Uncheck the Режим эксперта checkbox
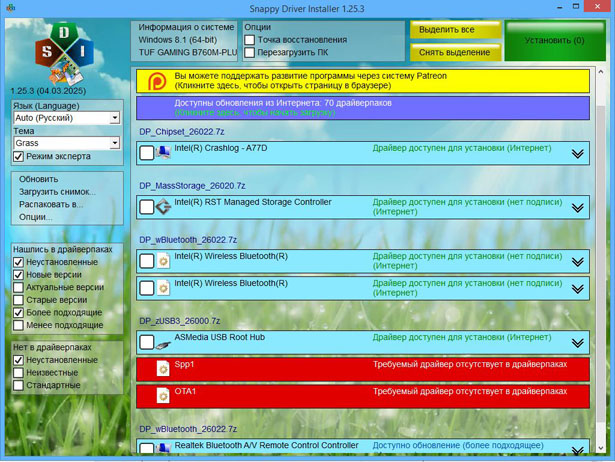The height and width of the screenshot is (462, 615). (x=18, y=157)
